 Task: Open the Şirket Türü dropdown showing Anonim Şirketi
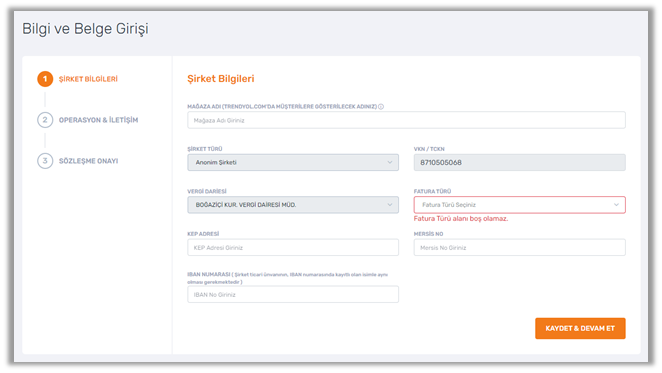[x=293, y=163]
